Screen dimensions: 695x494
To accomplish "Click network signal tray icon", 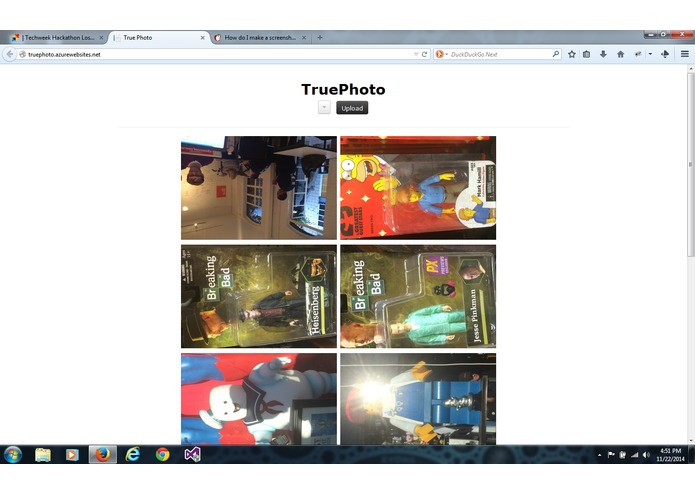I will tap(634, 455).
